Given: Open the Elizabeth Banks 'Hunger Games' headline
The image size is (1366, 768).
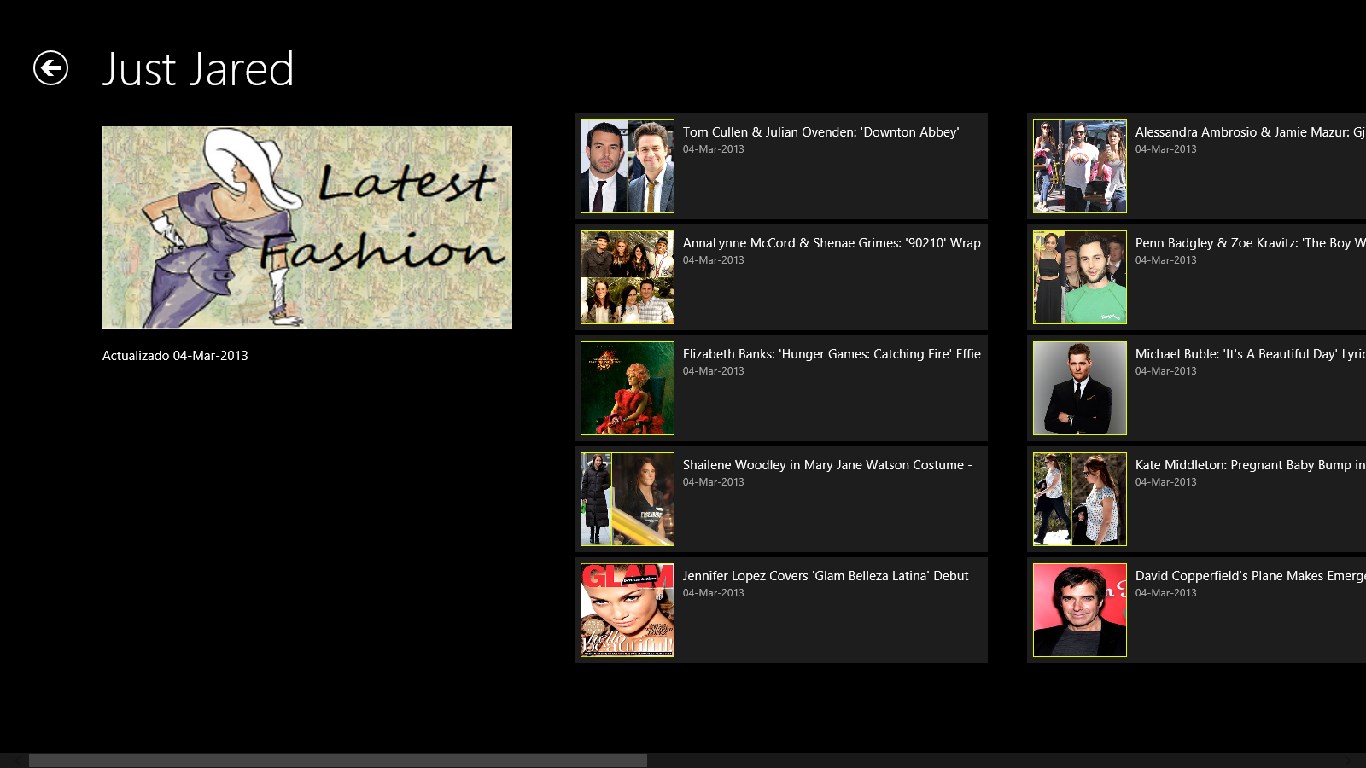Looking at the screenshot, I should pyautogui.click(x=831, y=354).
